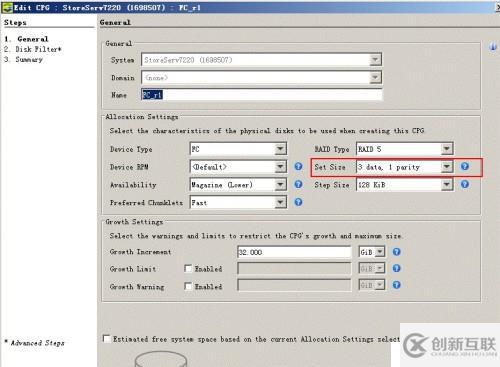
Task: Click the help icon next to Set Size
Action: pos(465,166)
